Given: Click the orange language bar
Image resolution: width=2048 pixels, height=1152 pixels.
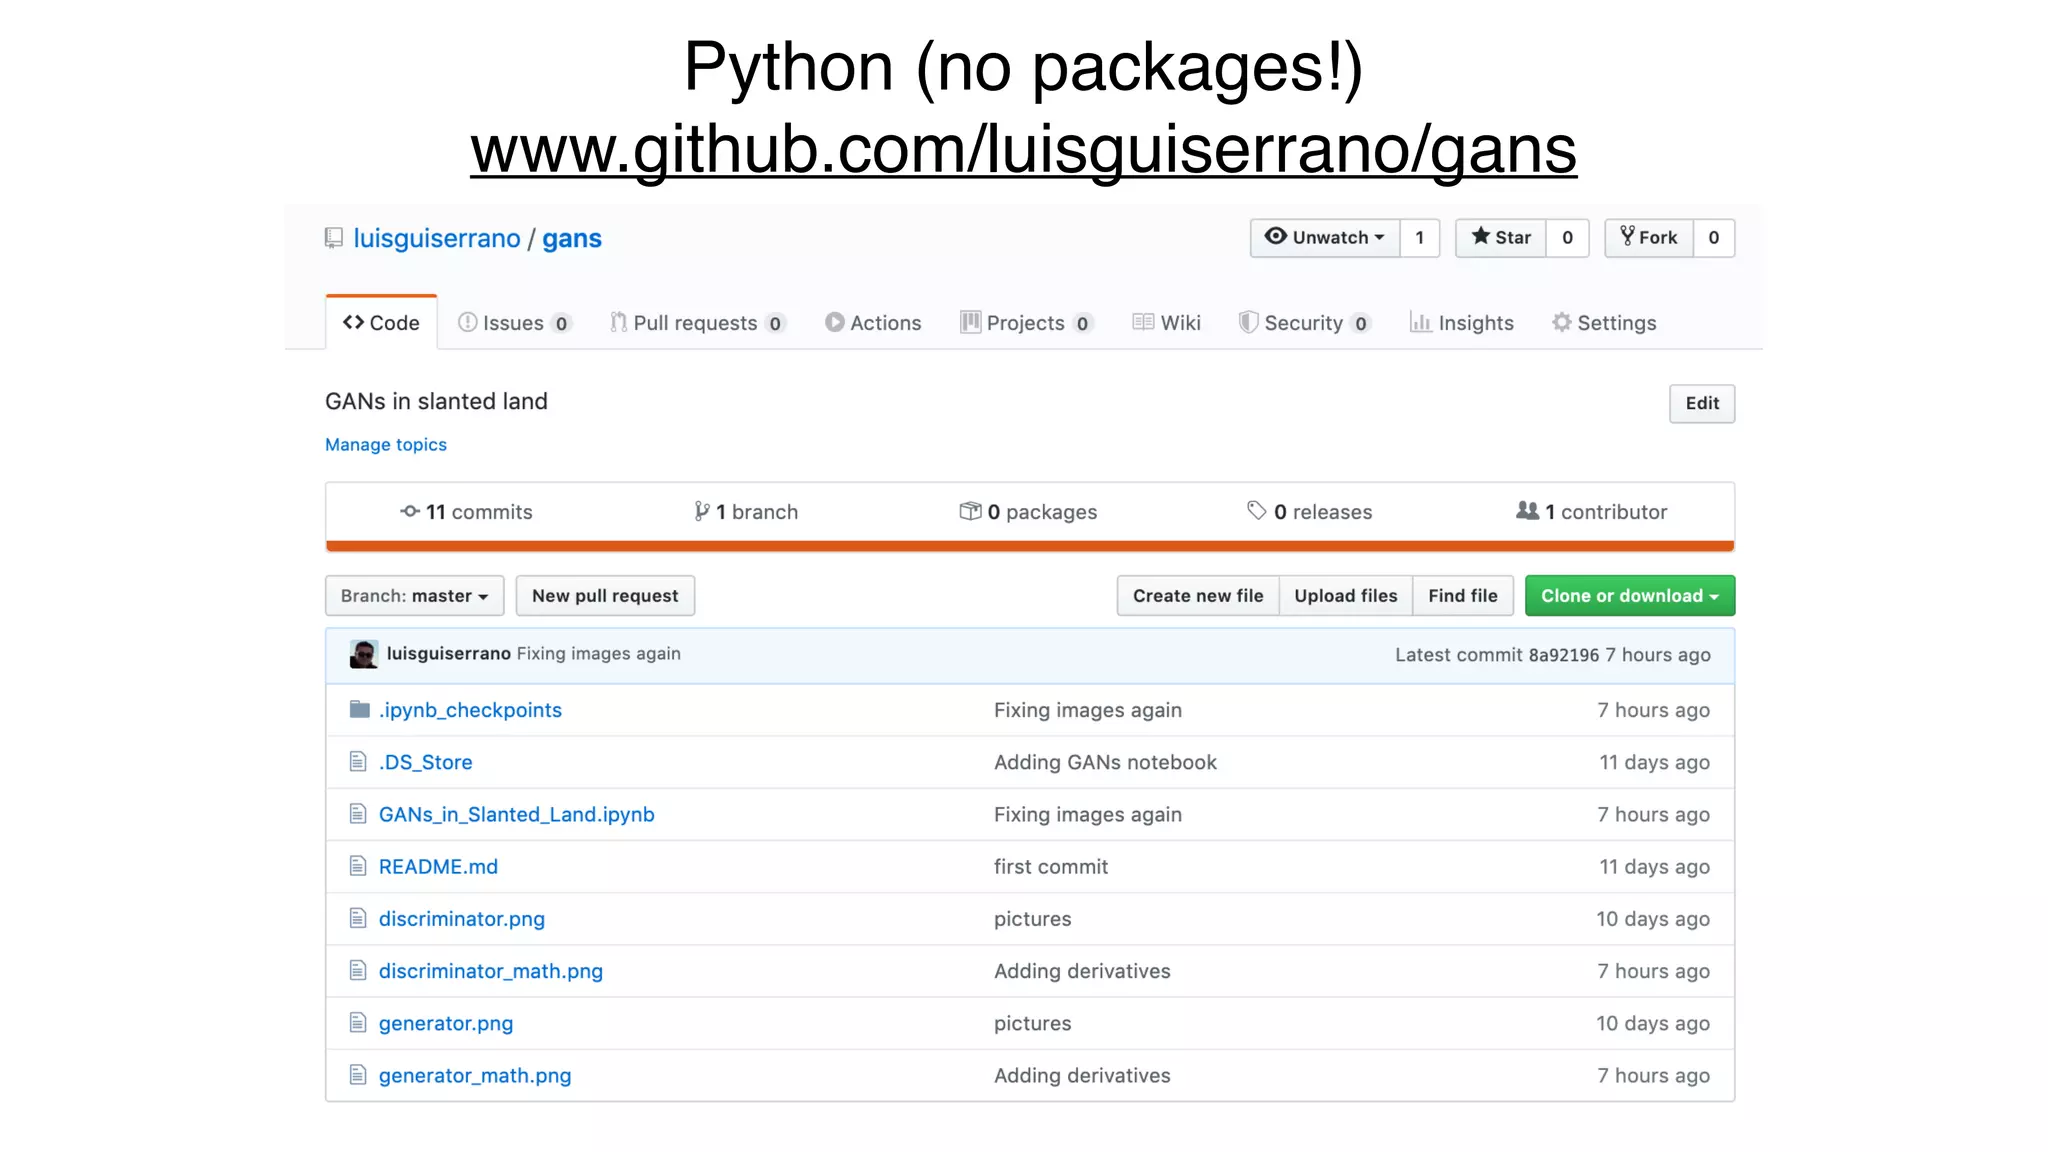Looking at the screenshot, I should (x=1030, y=546).
